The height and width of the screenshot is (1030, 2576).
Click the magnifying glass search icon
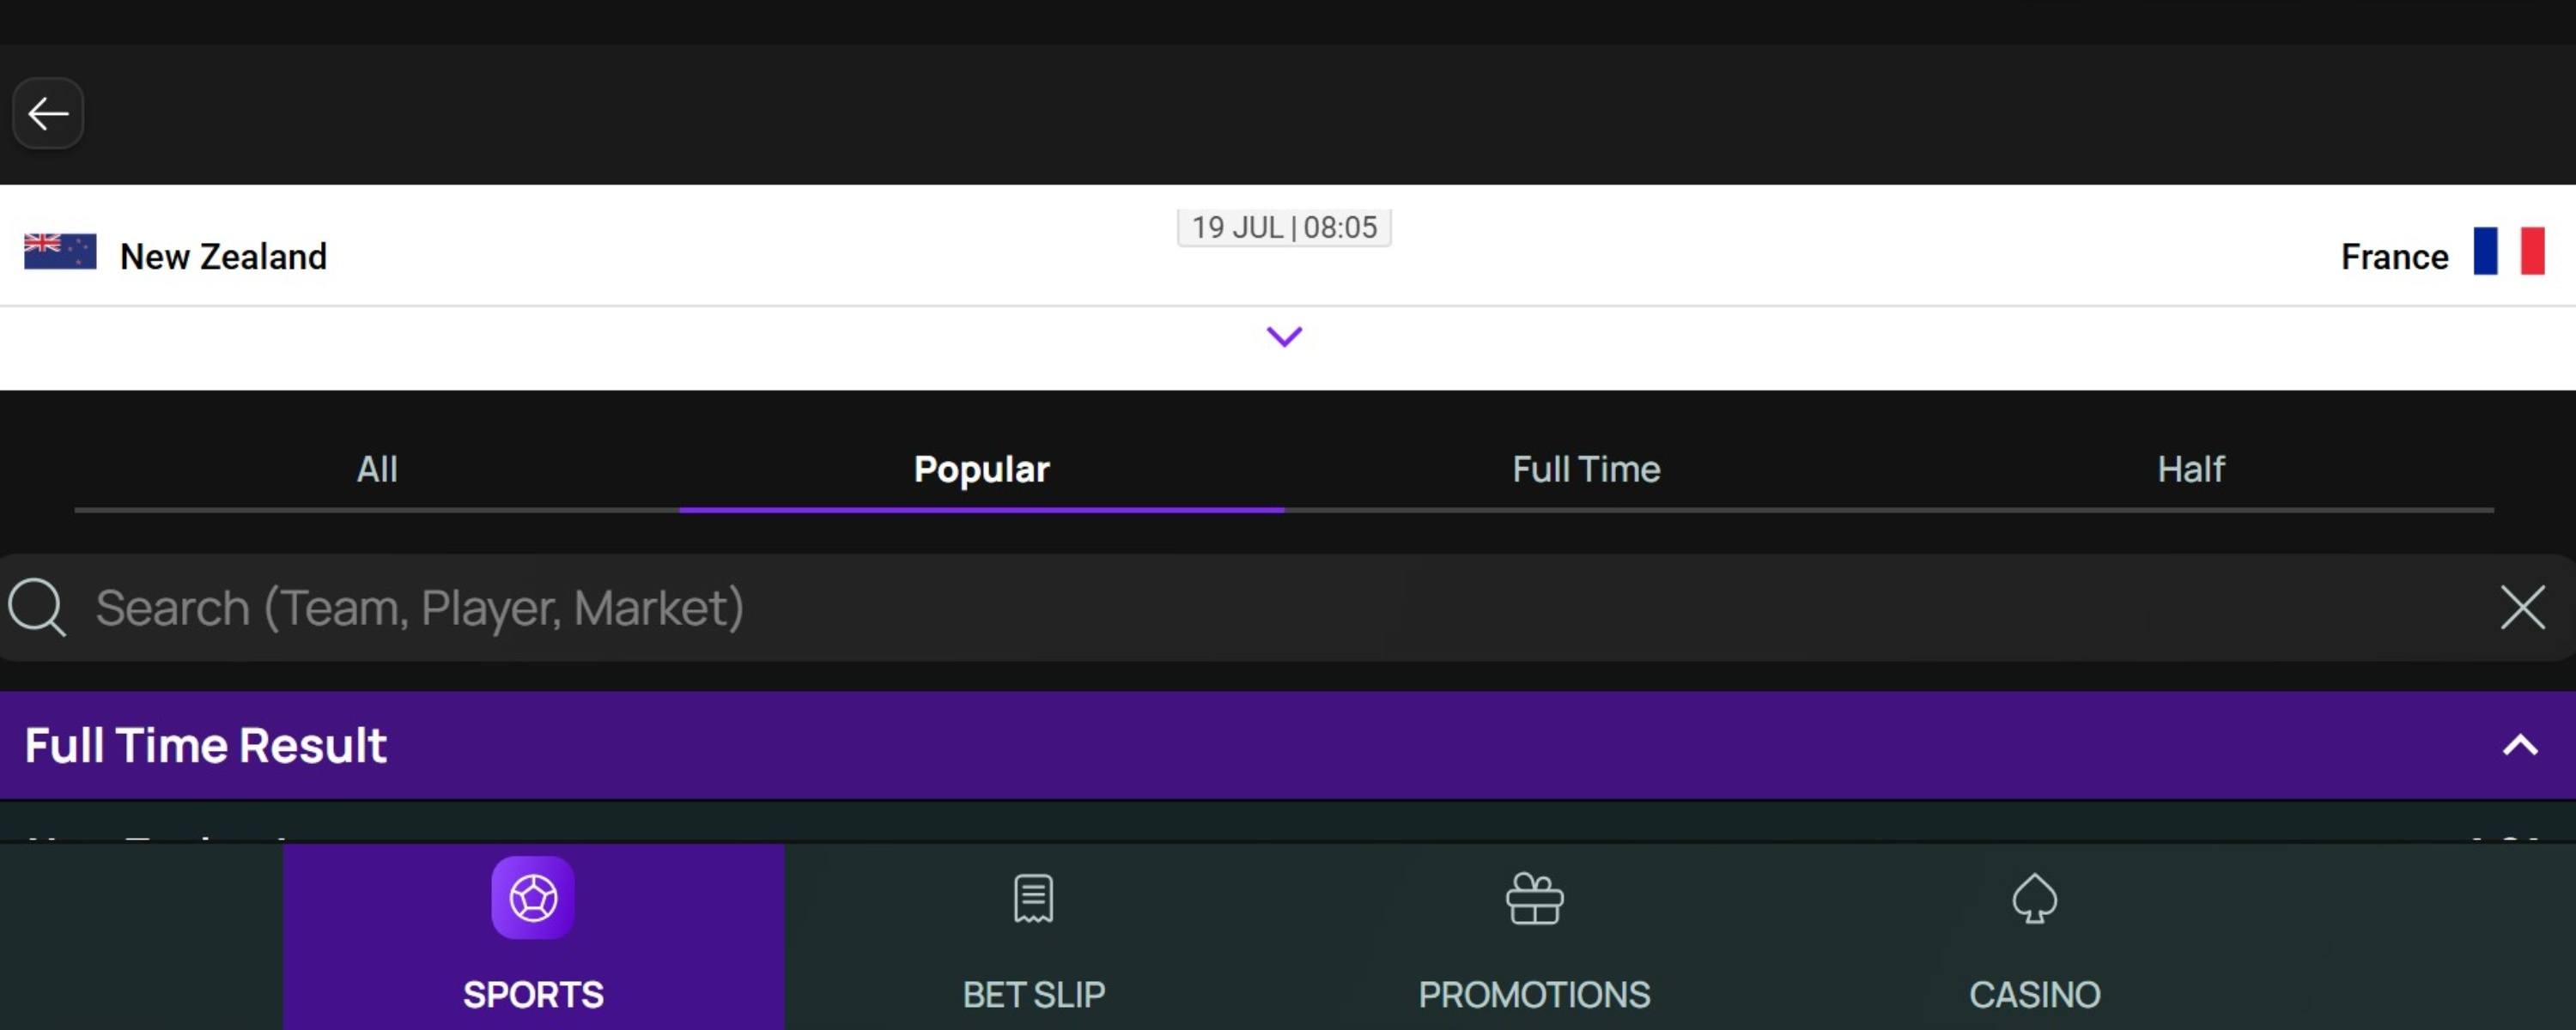tap(37, 607)
